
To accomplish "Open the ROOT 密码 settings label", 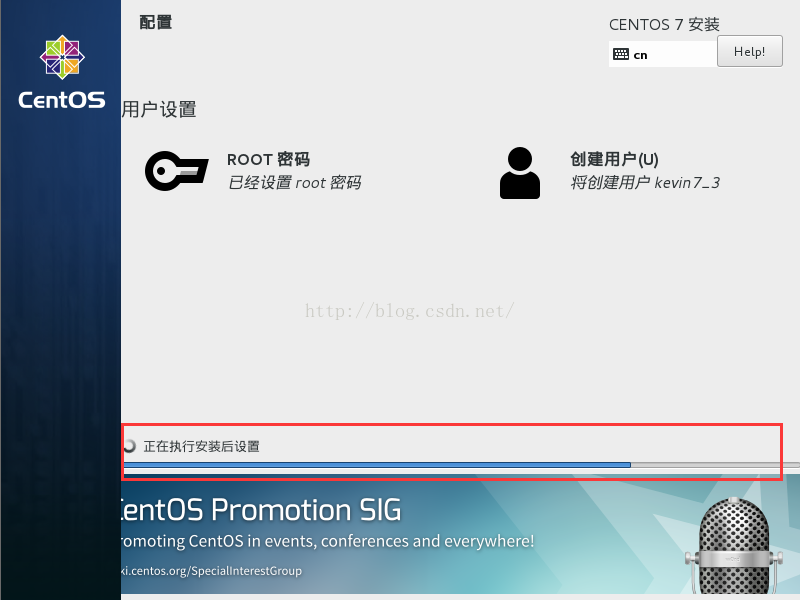I will pos(268,159).
